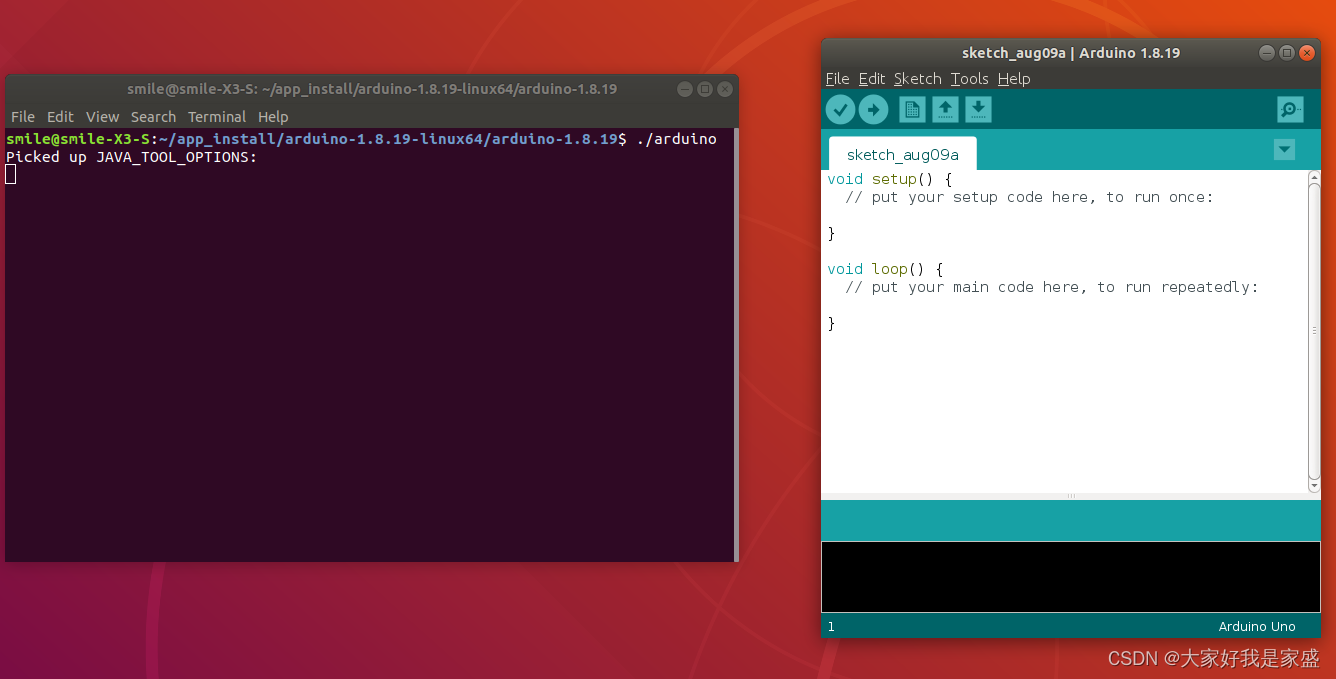The height and width of the screenshot is (679, 1336).
Task: Click the Upload arrow button in Arduino
Action: (873, 109)
